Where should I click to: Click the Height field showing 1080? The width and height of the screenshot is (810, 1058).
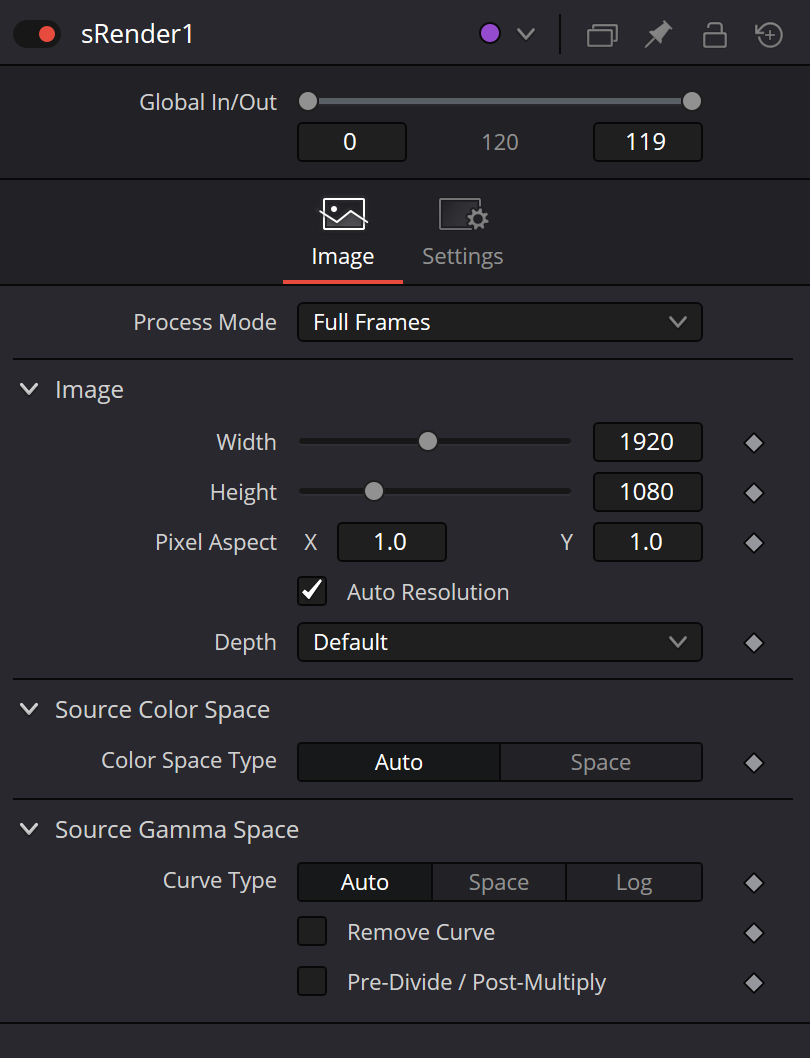[647, 492]
